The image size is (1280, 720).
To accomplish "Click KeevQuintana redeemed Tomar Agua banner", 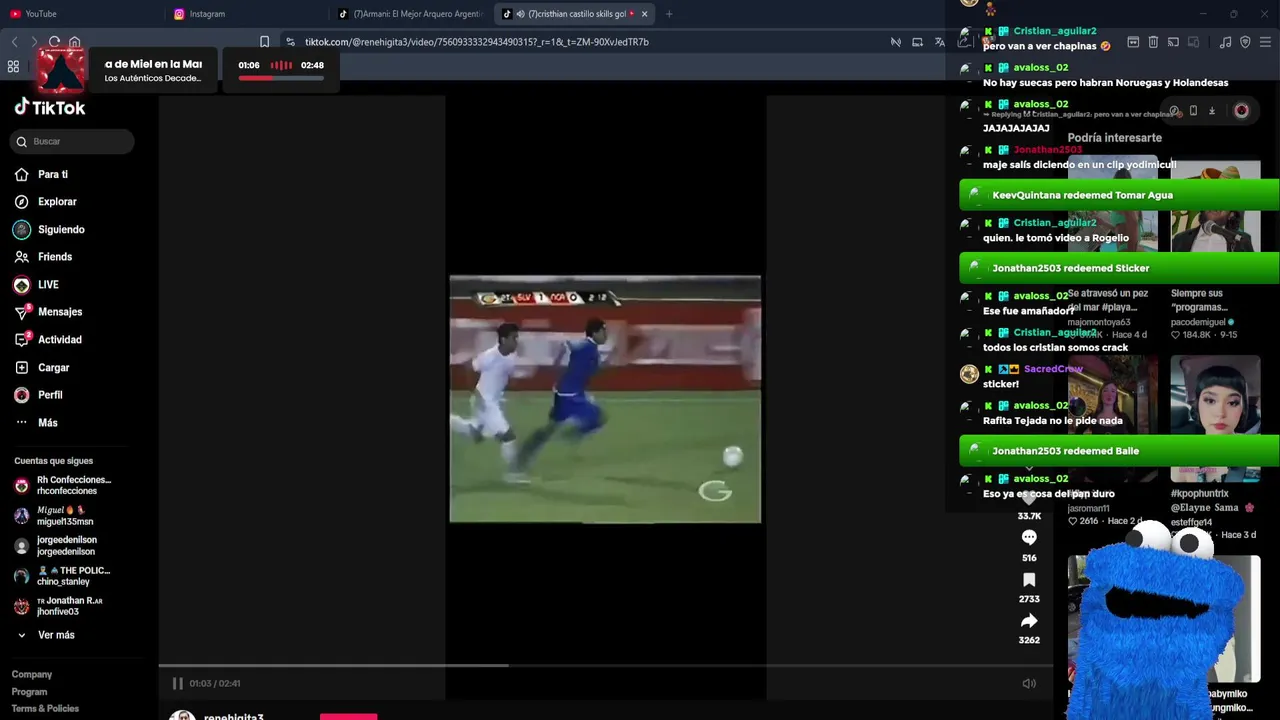I will pyautogui.click(x=1119, y=195).
